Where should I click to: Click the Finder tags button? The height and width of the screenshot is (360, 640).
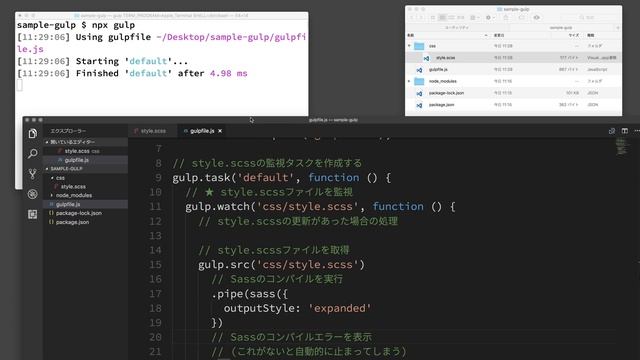pos(522,18)
